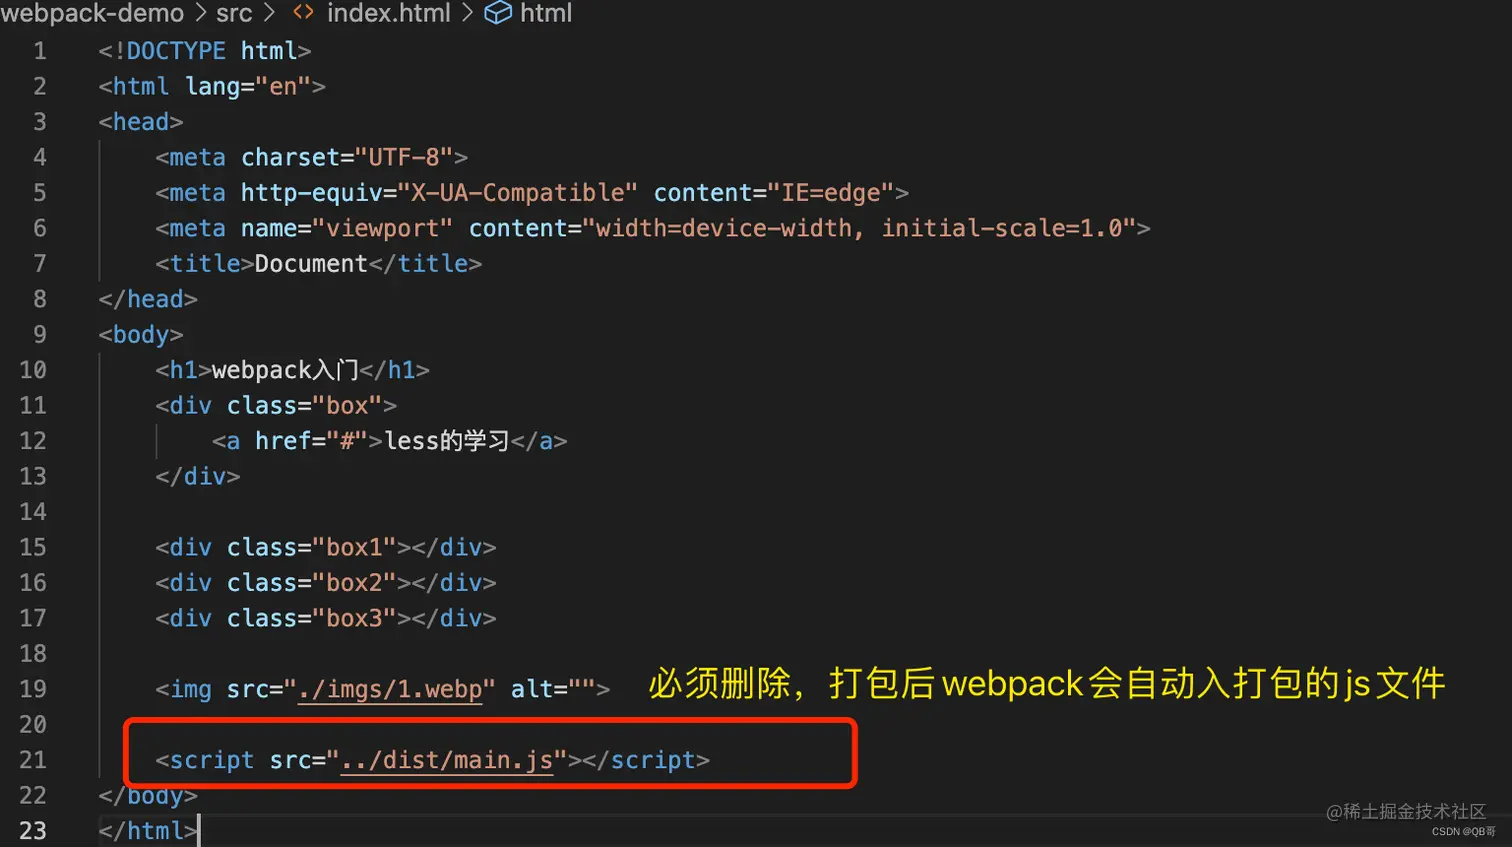Image resolution: width=1512 pixels, height=847 pixels.
Task: Select line number 23 in the gutter
Action: point(33,831)
